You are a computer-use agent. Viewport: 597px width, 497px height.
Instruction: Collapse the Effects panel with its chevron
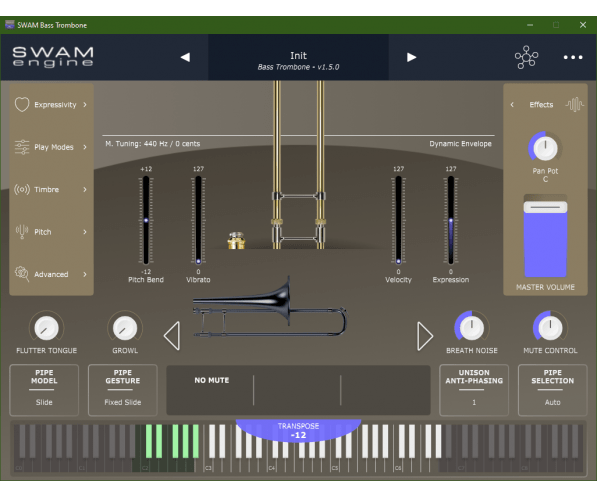[x=512, y=104]
